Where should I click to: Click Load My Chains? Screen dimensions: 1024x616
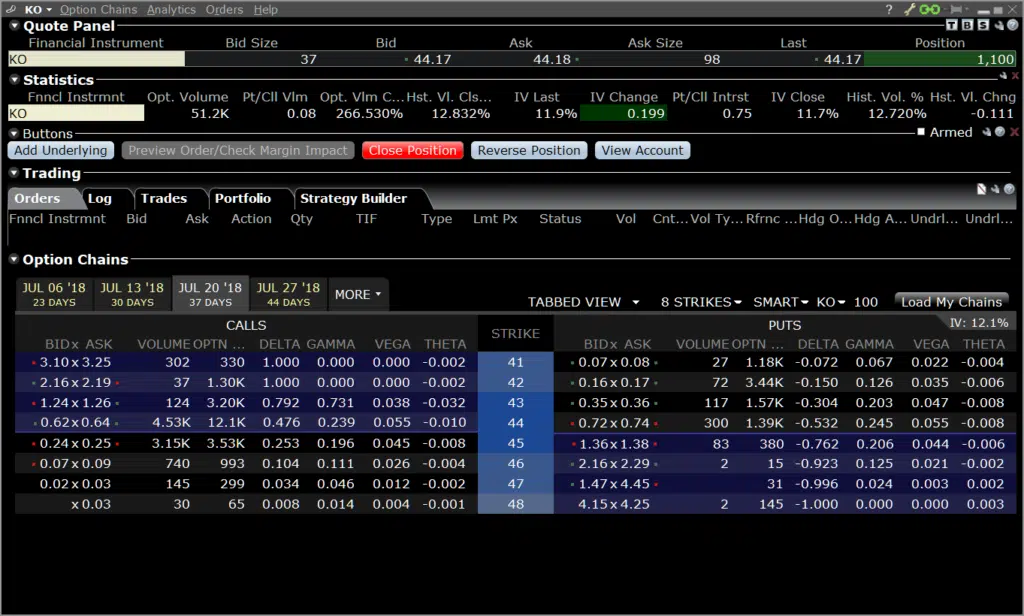tap(950, 300)
